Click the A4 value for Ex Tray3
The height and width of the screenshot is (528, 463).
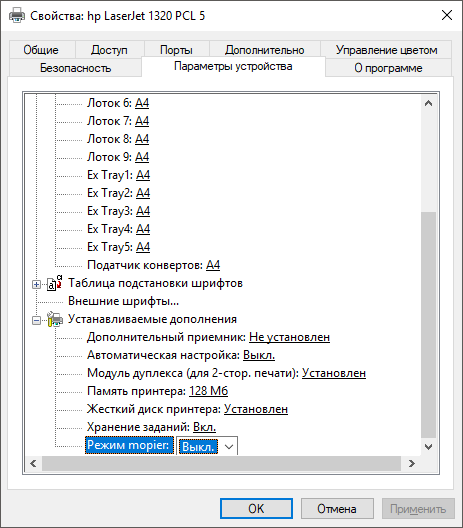coord(143,211)
